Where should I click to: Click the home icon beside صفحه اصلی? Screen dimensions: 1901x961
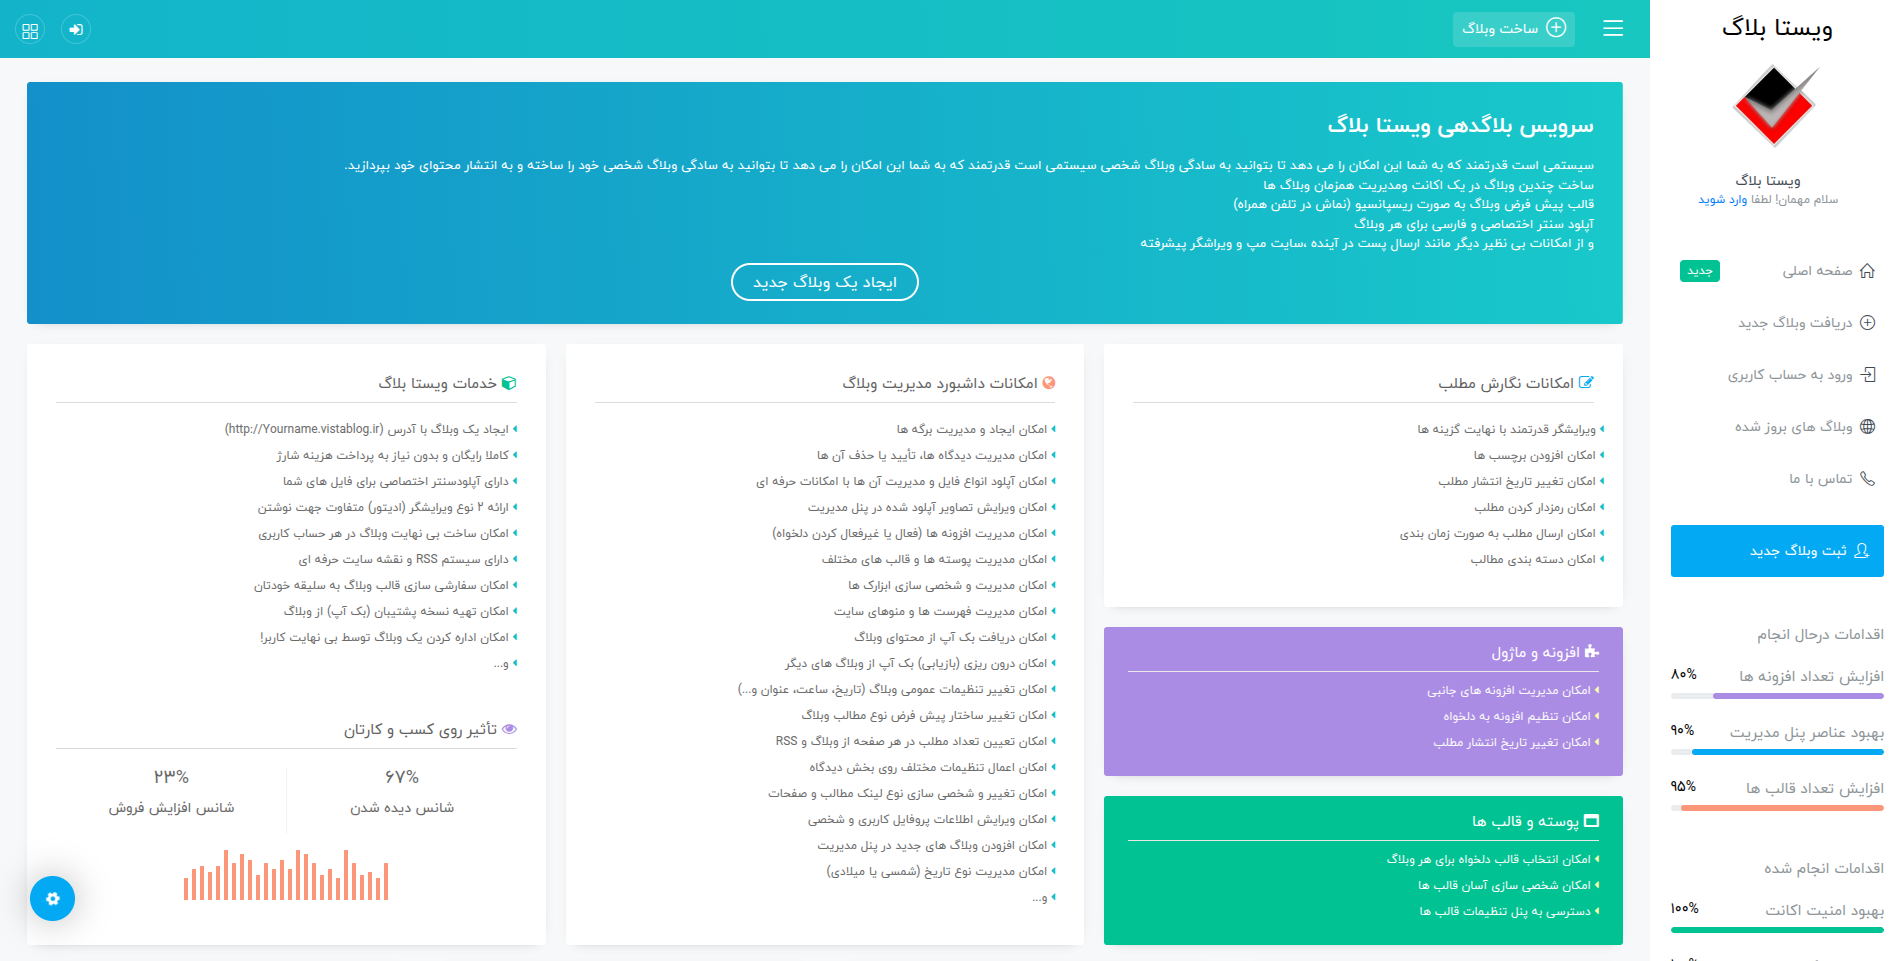coord(1866,271)
